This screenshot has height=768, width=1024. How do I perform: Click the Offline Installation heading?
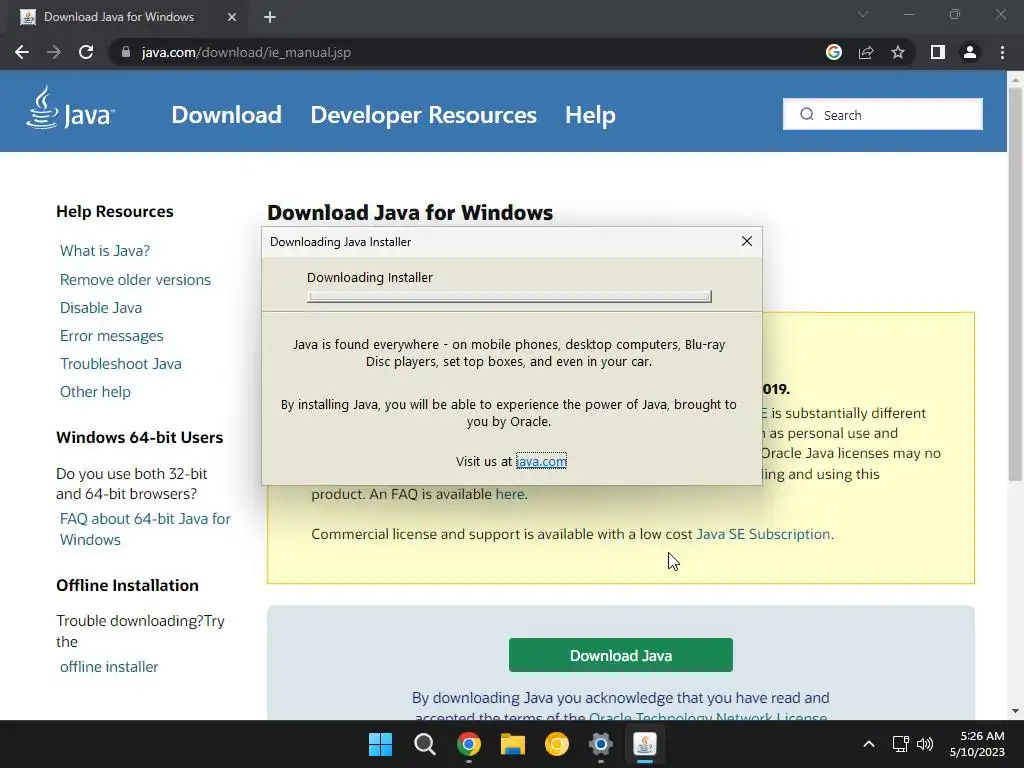pos(127,585)
